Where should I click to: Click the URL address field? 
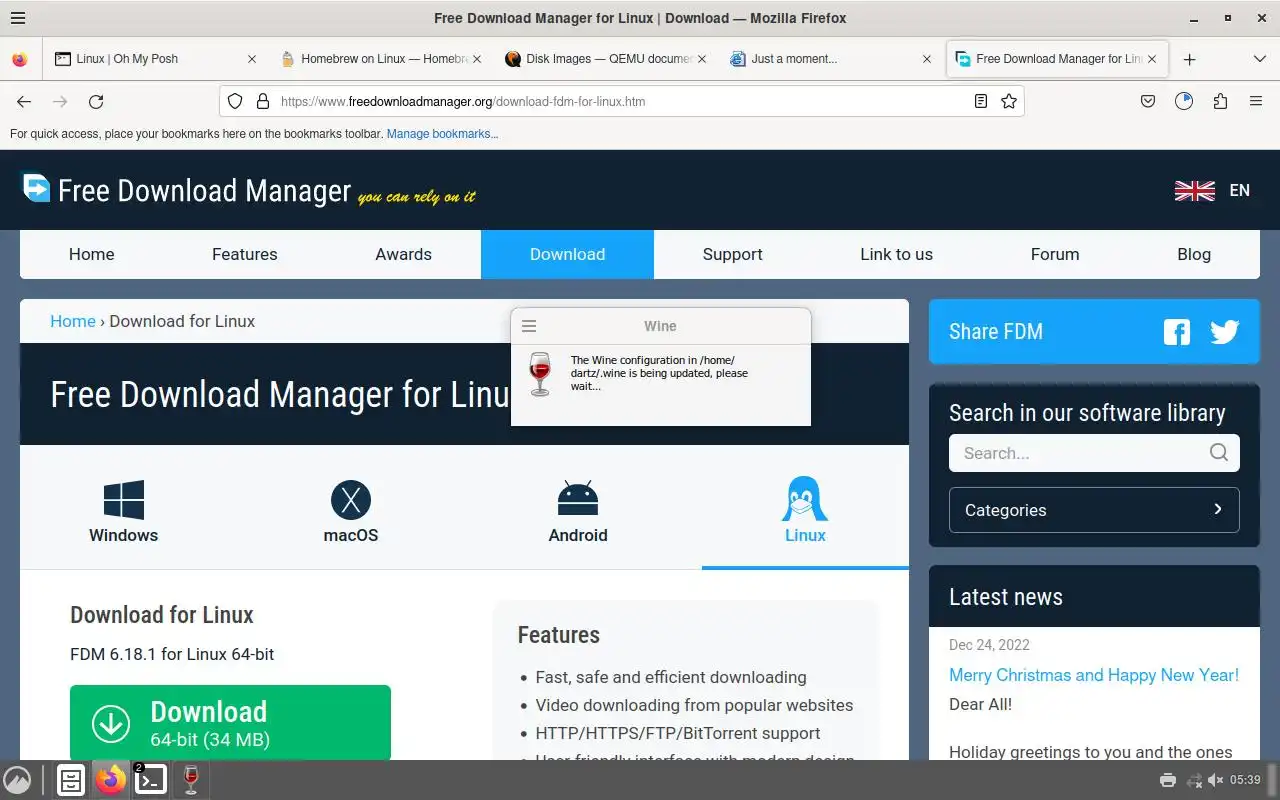coord(620,101)
